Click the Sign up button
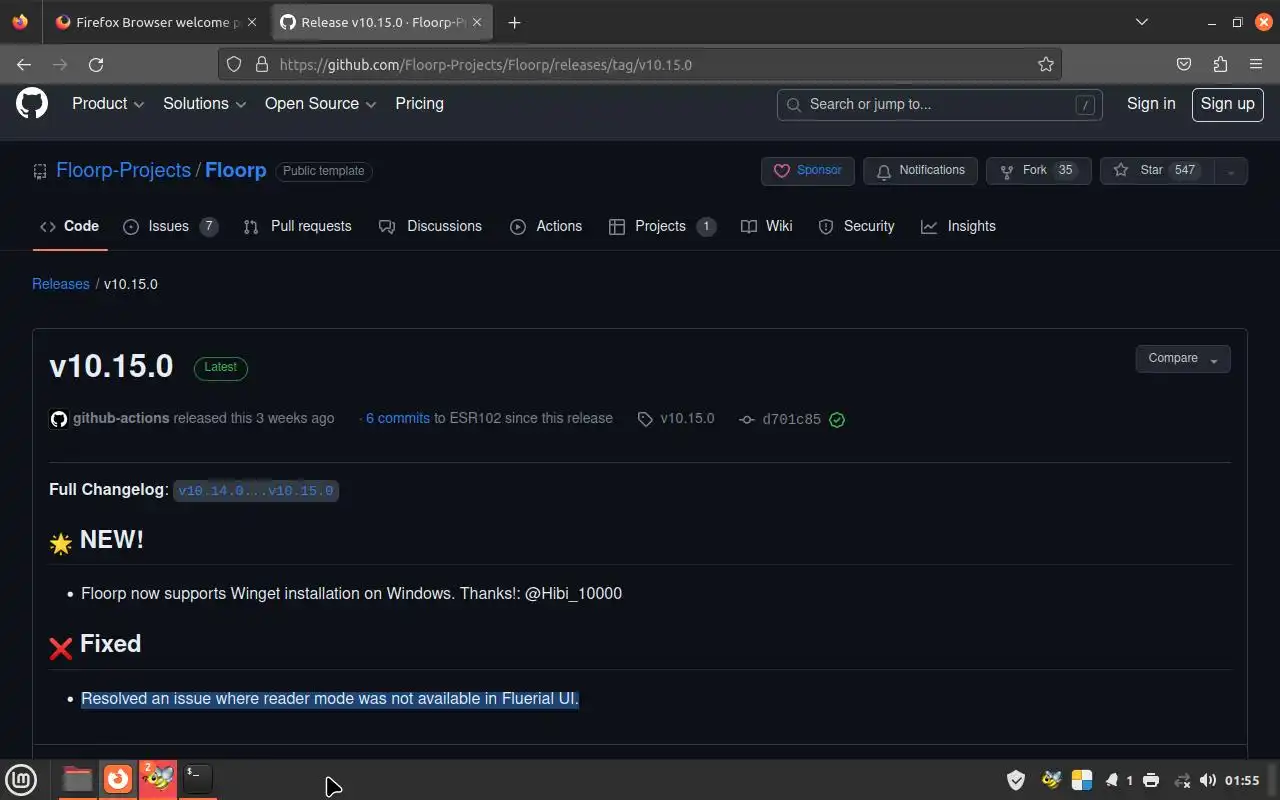 coord(1227,104)
